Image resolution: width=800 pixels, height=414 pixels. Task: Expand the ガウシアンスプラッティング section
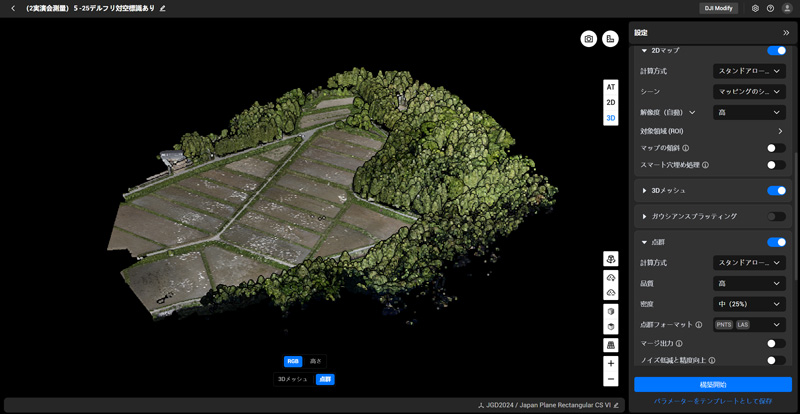pyautogui.click(x=644, y=216)
